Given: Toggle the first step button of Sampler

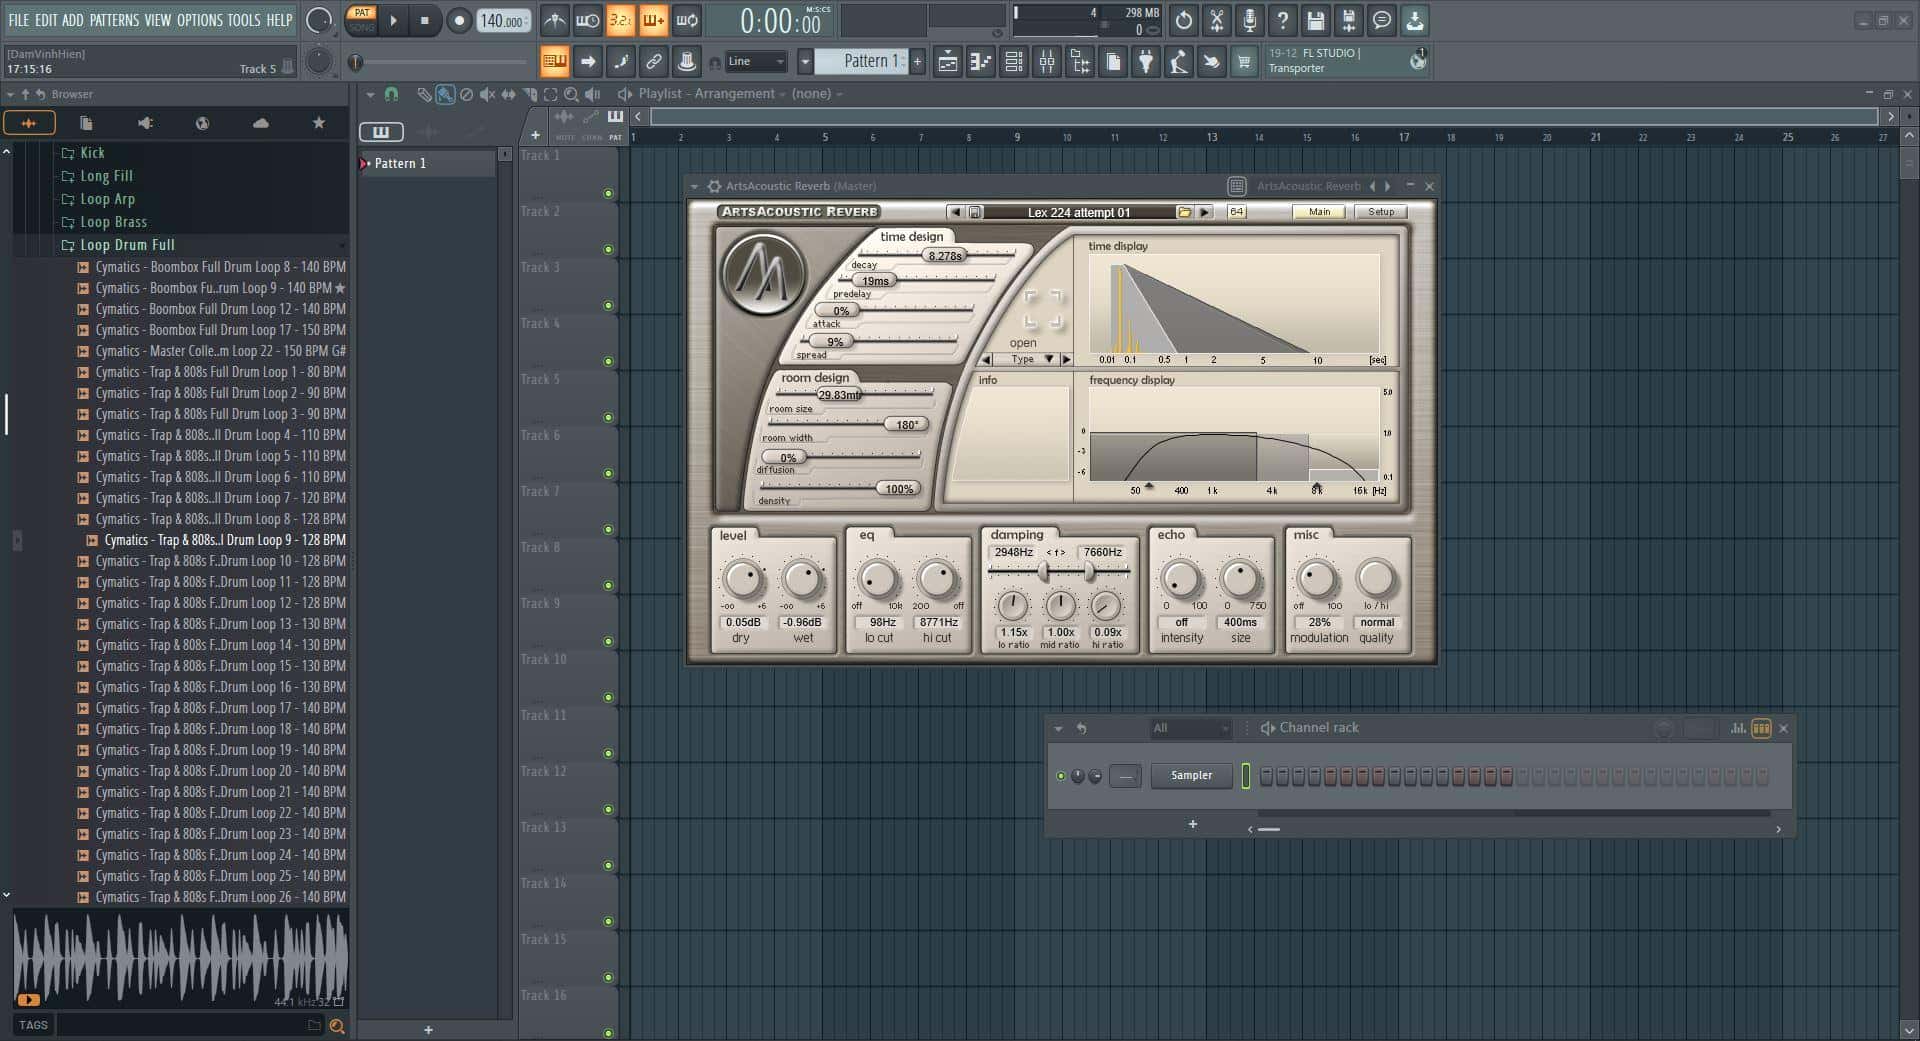Looking at the screenshot, I should click(1266, 776).
